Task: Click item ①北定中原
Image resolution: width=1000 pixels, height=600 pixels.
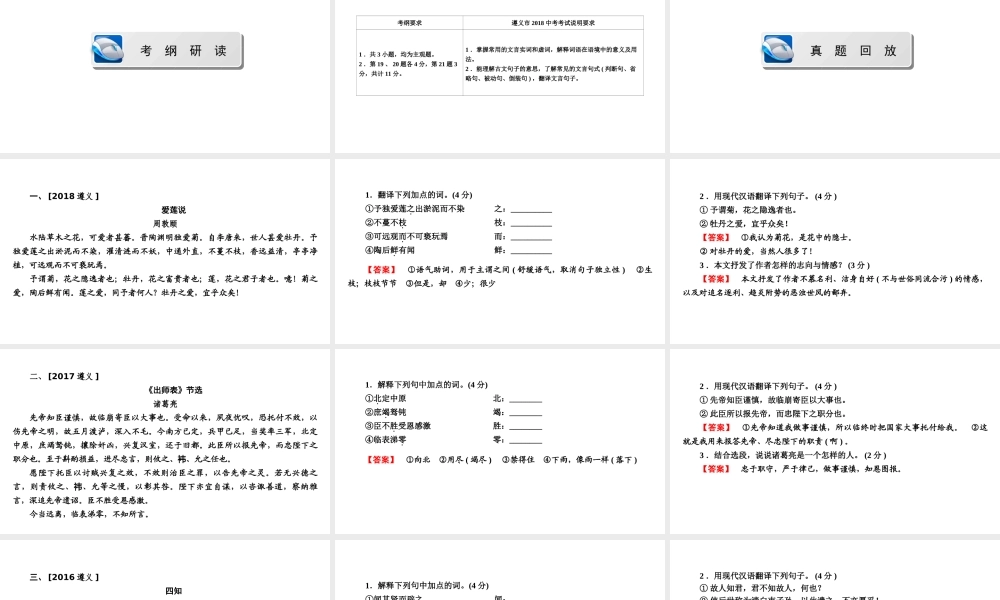Action: tap(385, 399)
